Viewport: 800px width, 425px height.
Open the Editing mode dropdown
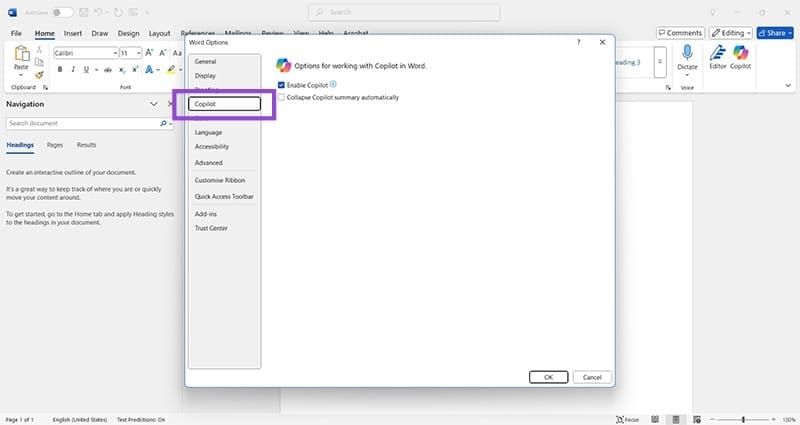tap(731, 33)
